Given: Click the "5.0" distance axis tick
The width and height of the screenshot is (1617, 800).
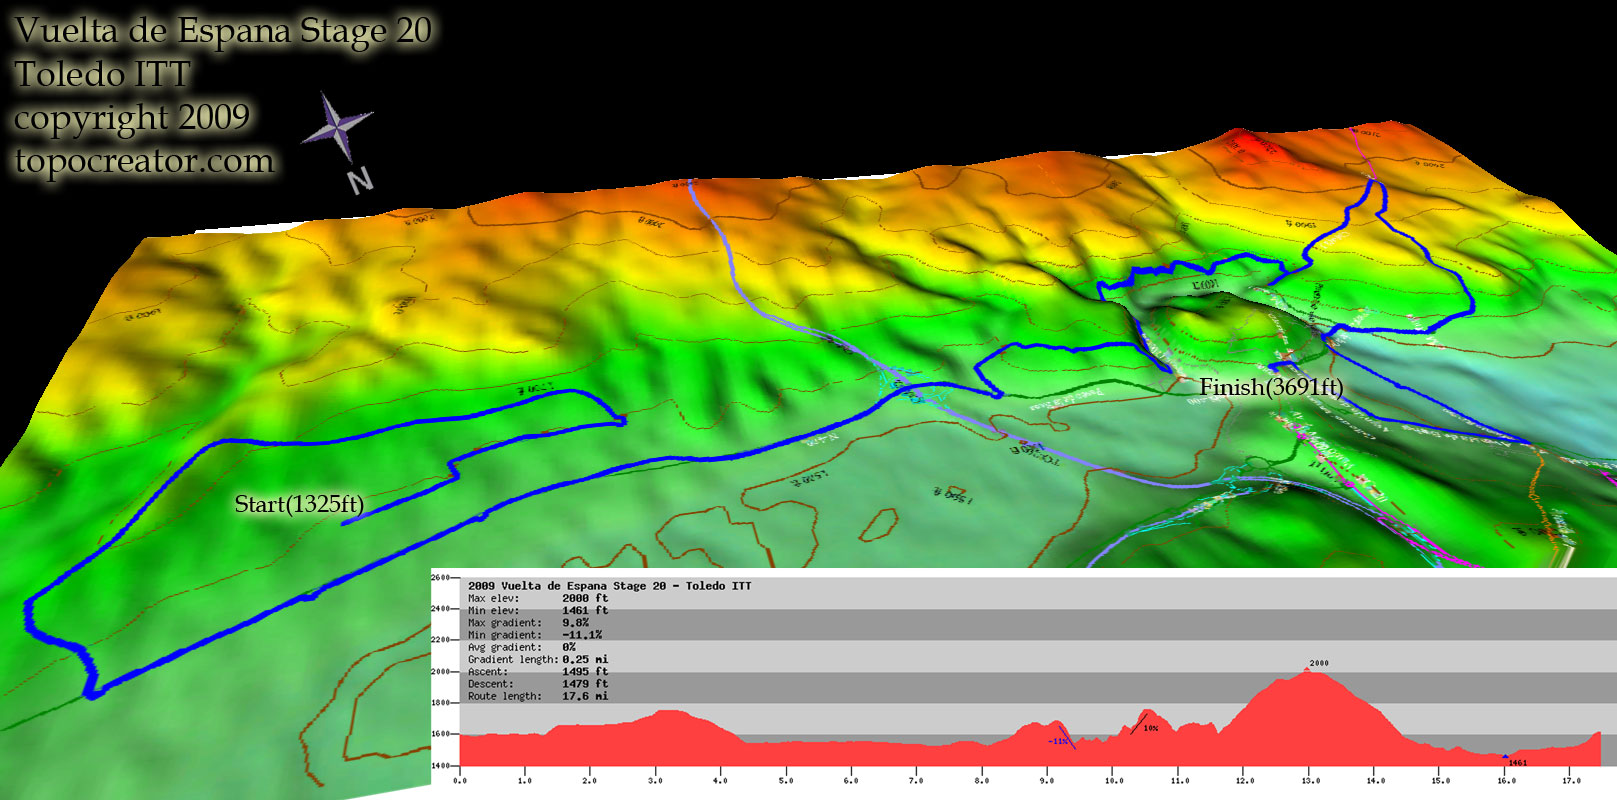Looking at the screenshot, I should [x=786, y=780].
